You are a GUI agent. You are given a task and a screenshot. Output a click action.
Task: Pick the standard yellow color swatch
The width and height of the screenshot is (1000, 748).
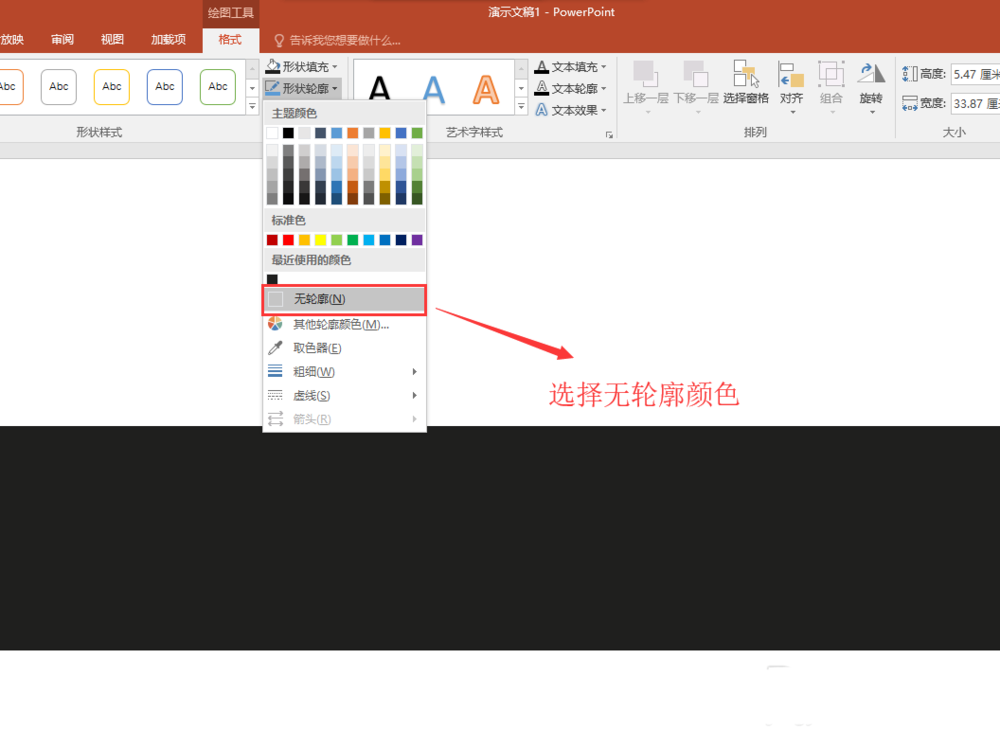320,240
